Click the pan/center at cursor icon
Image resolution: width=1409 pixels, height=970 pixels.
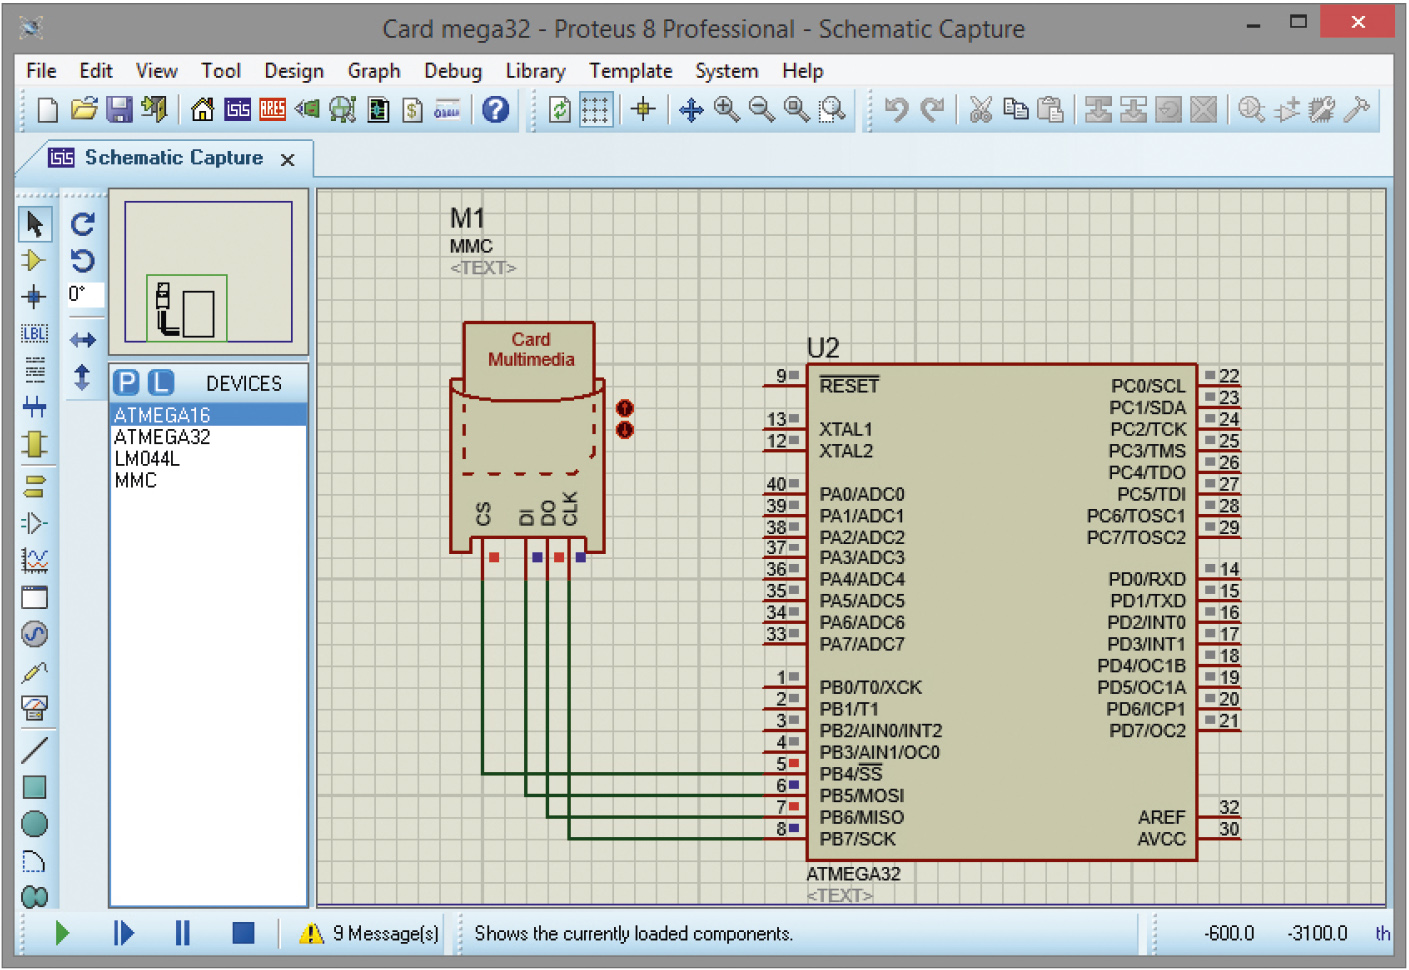(691, 109)
